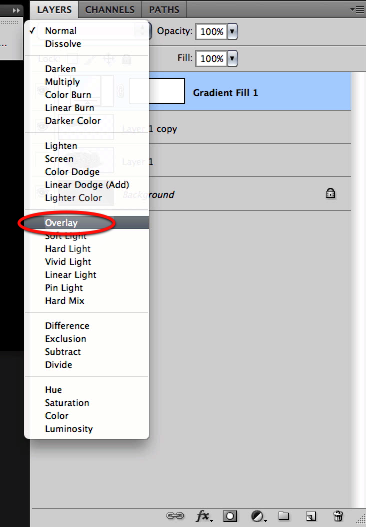Open the Layers panel options menu
This screenshot has height=527, width=366.
pyautogui.click(x=357, y=10)
